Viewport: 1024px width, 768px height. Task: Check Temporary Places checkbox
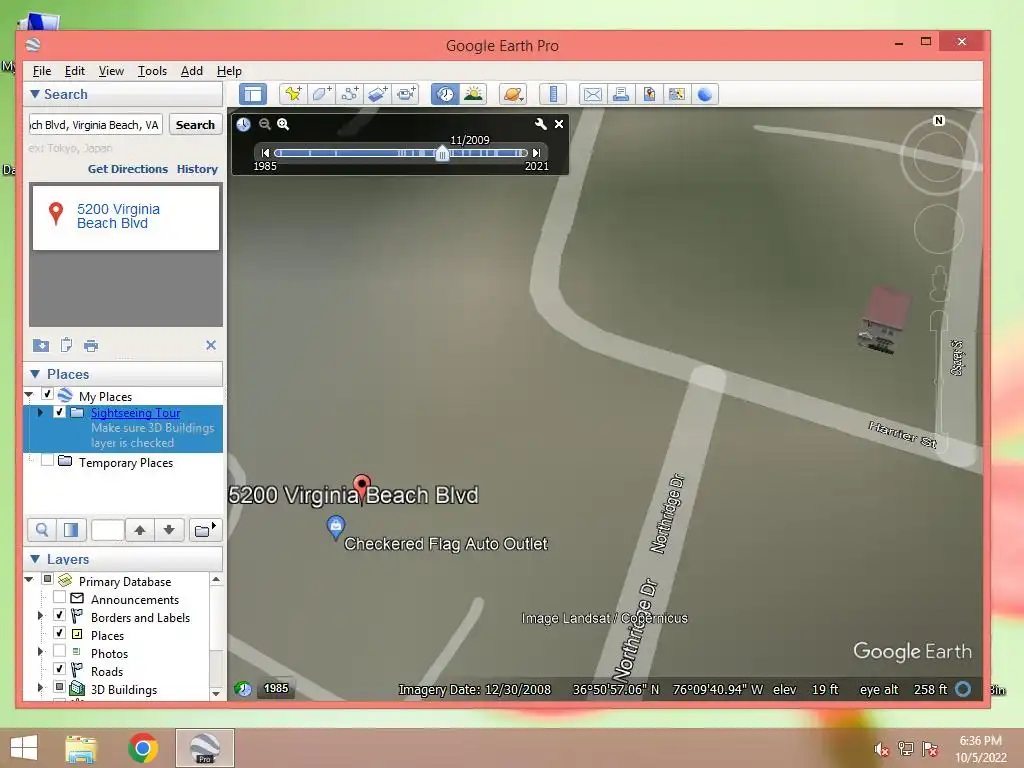coord(48,460)
